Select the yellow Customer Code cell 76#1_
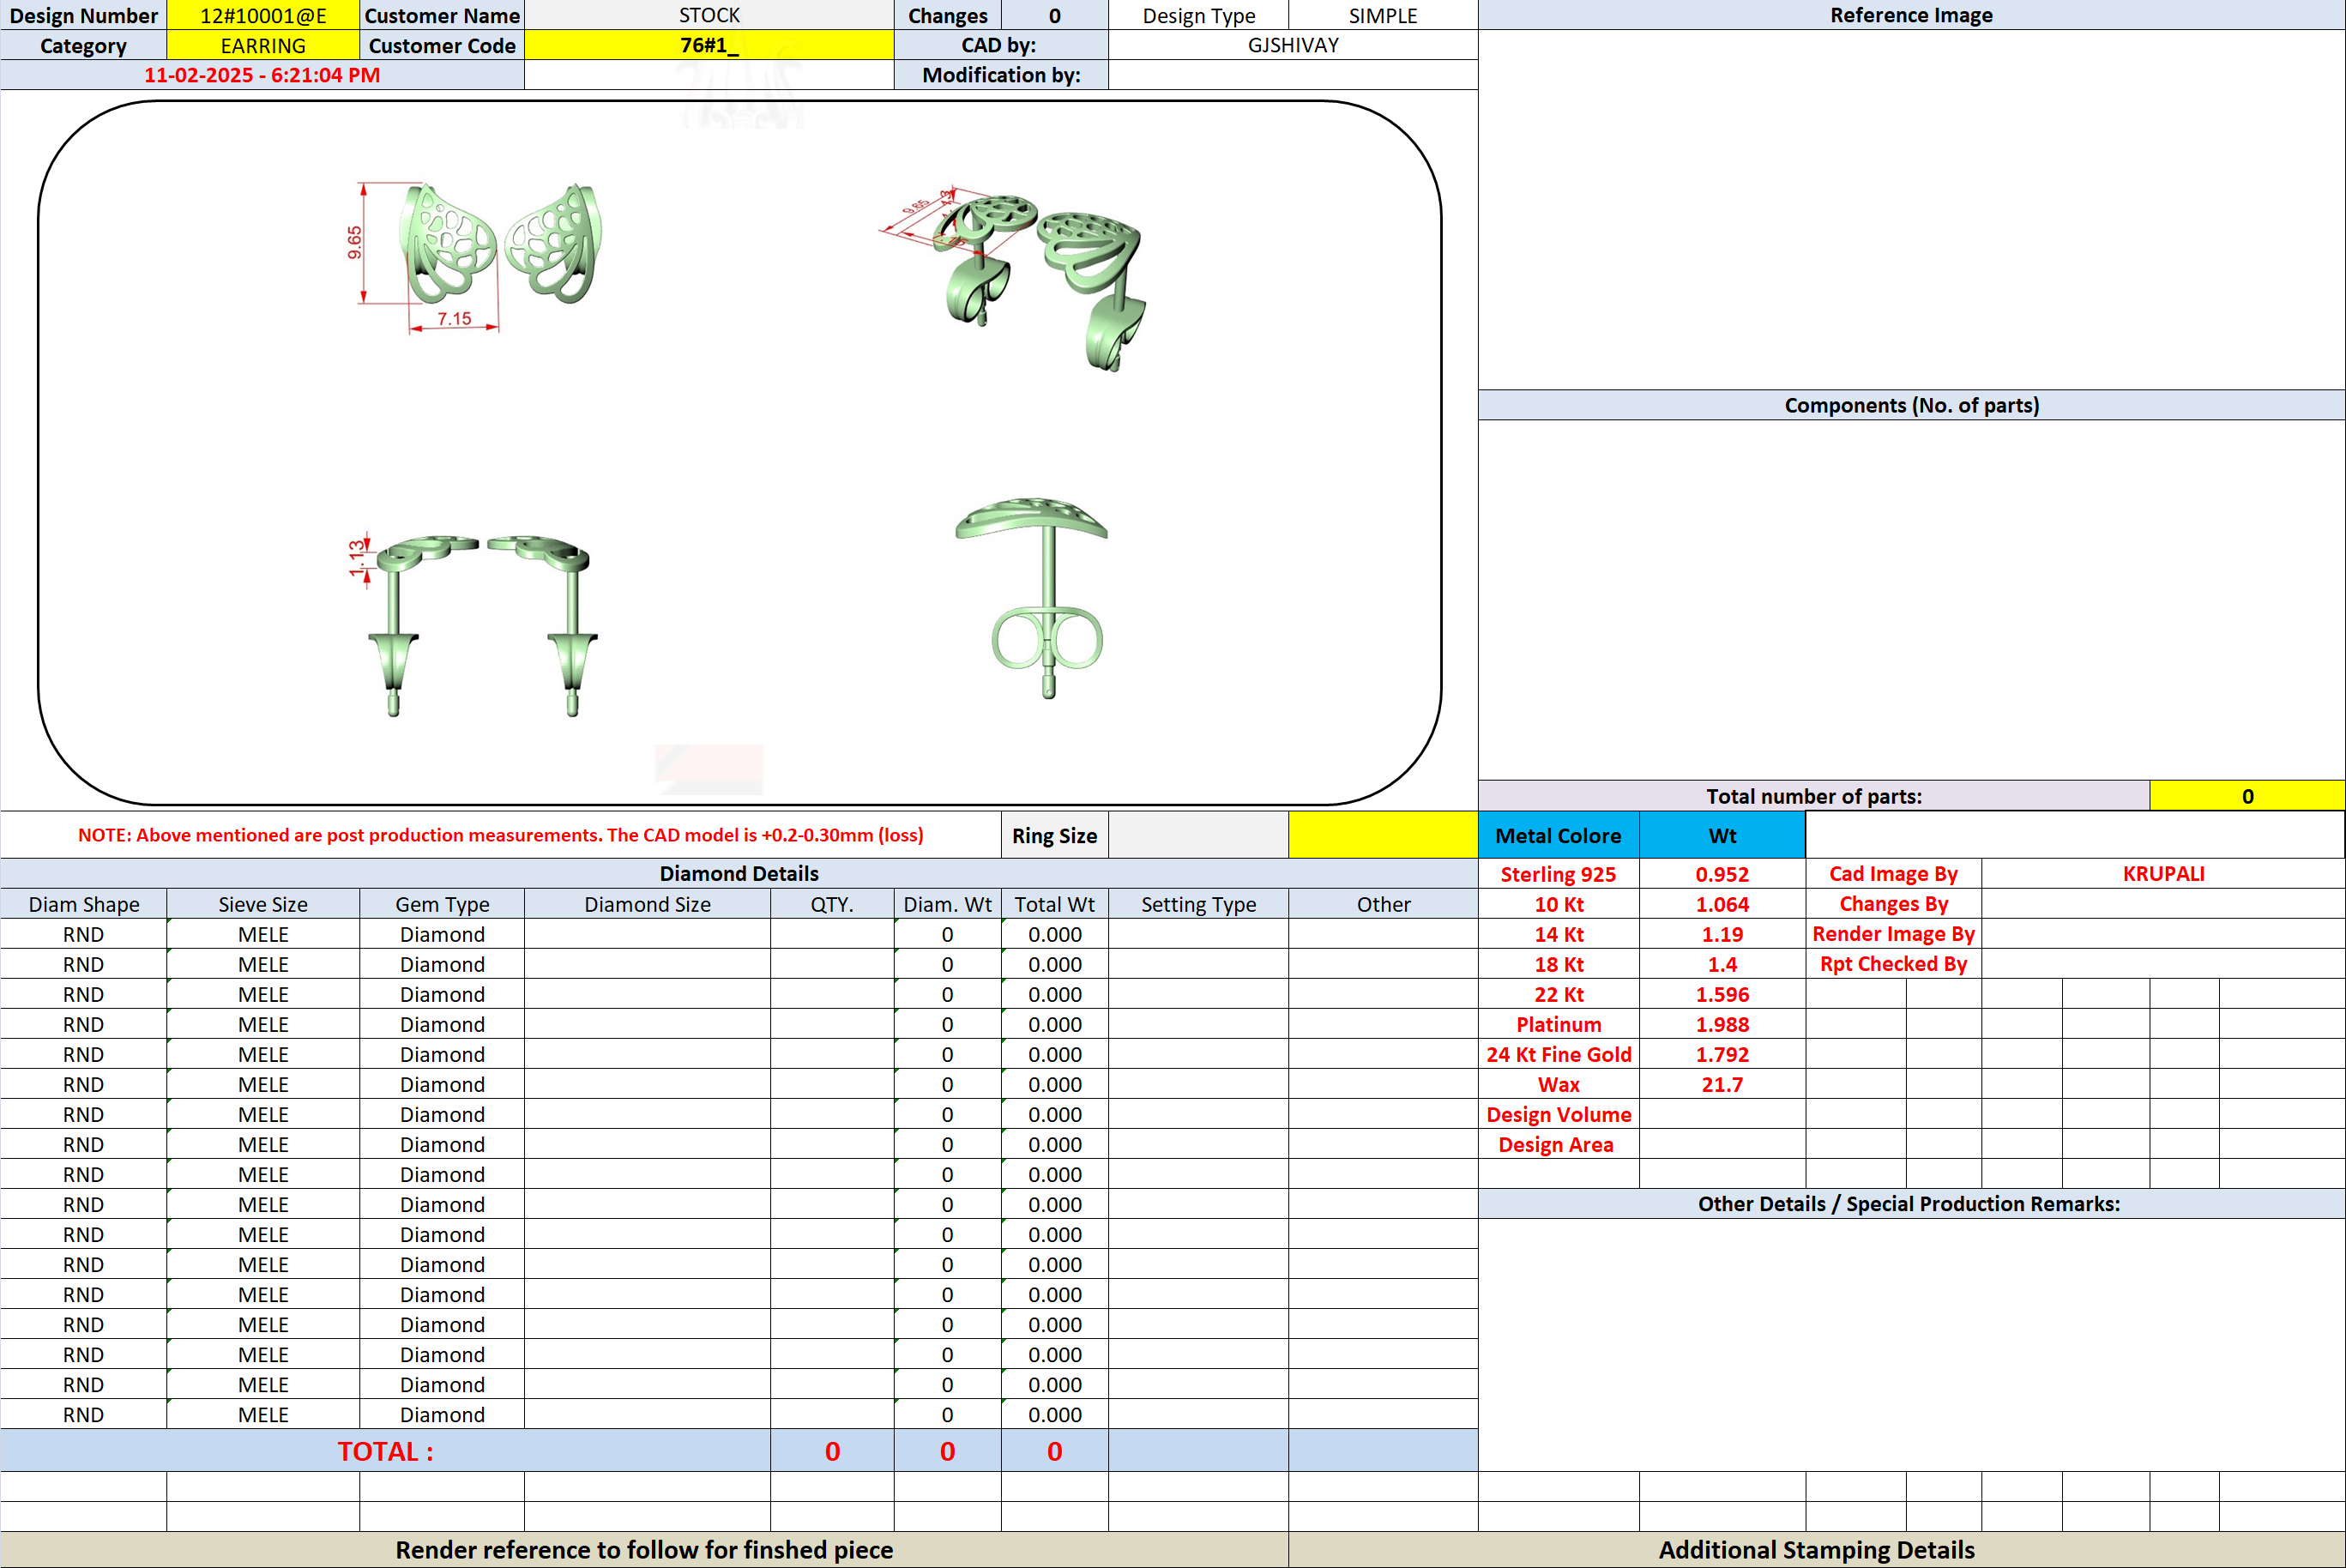This screenshot has height=1568, width=2346. 709,45
